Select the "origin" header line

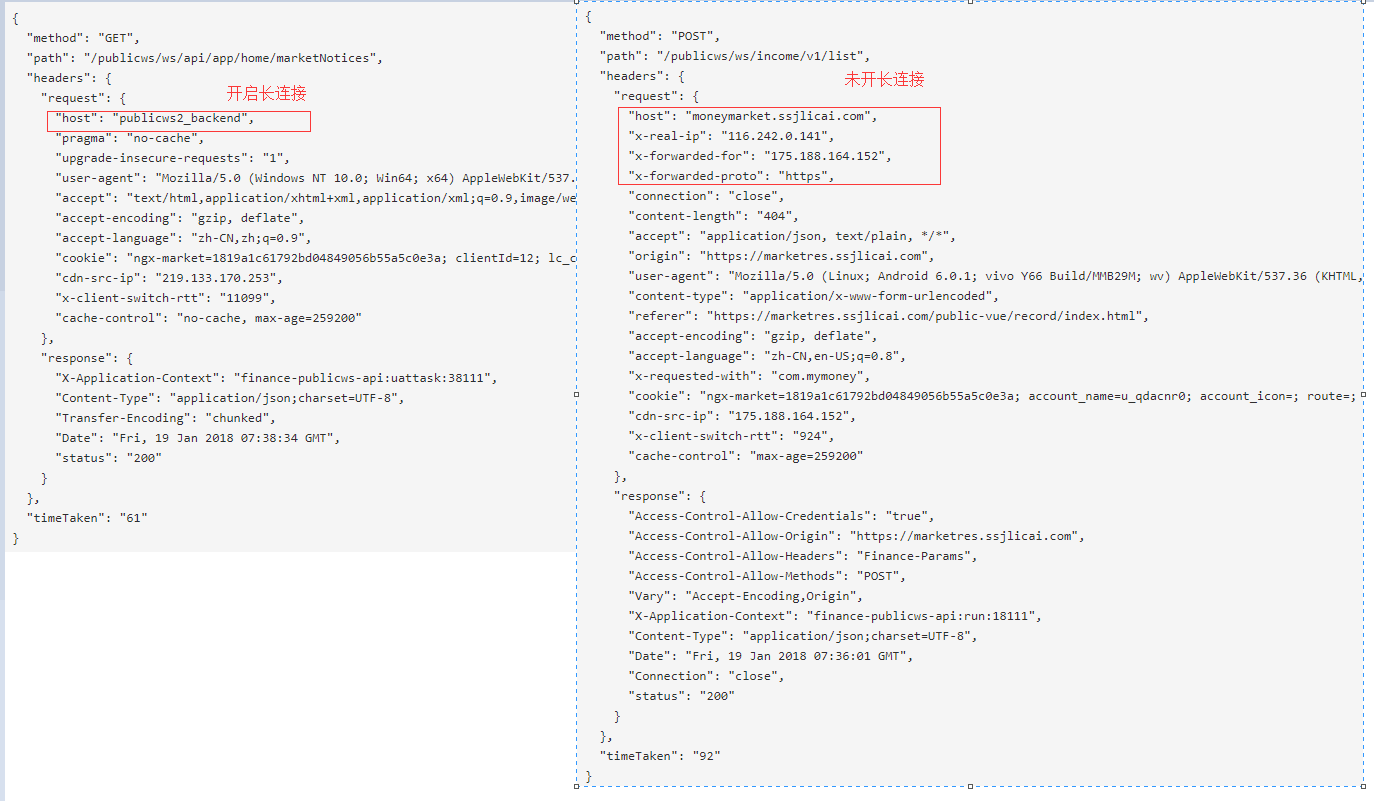[x=780, y=256]
